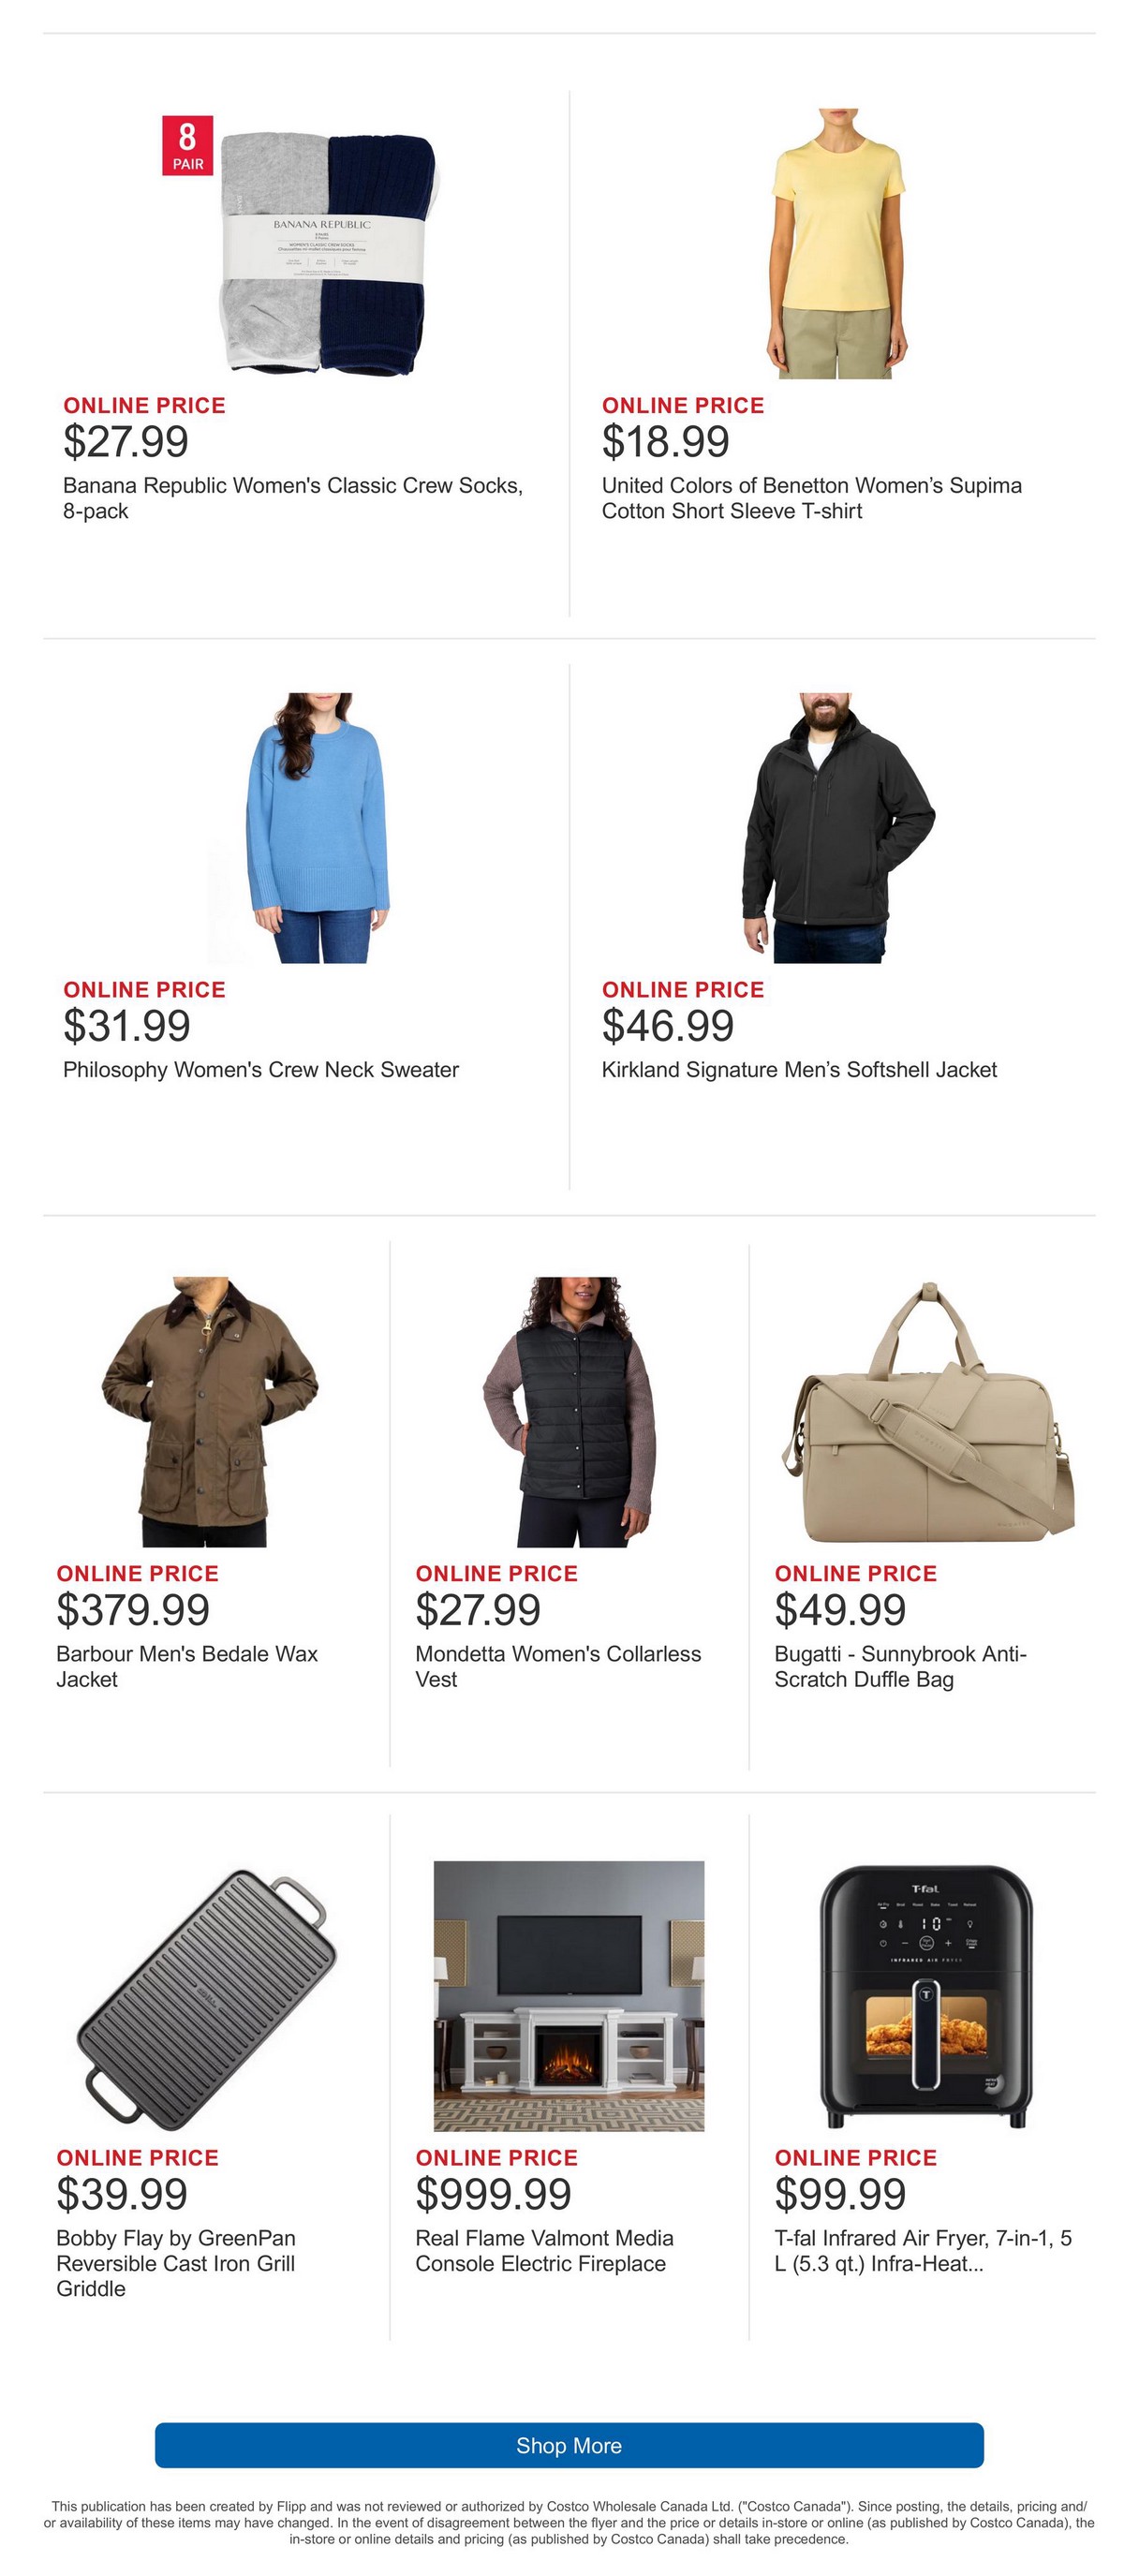Image resolution: width=1139 pixels, height=2576 pixels.
Task: View the Real Flame fireplace photo
Action: 569,1995
